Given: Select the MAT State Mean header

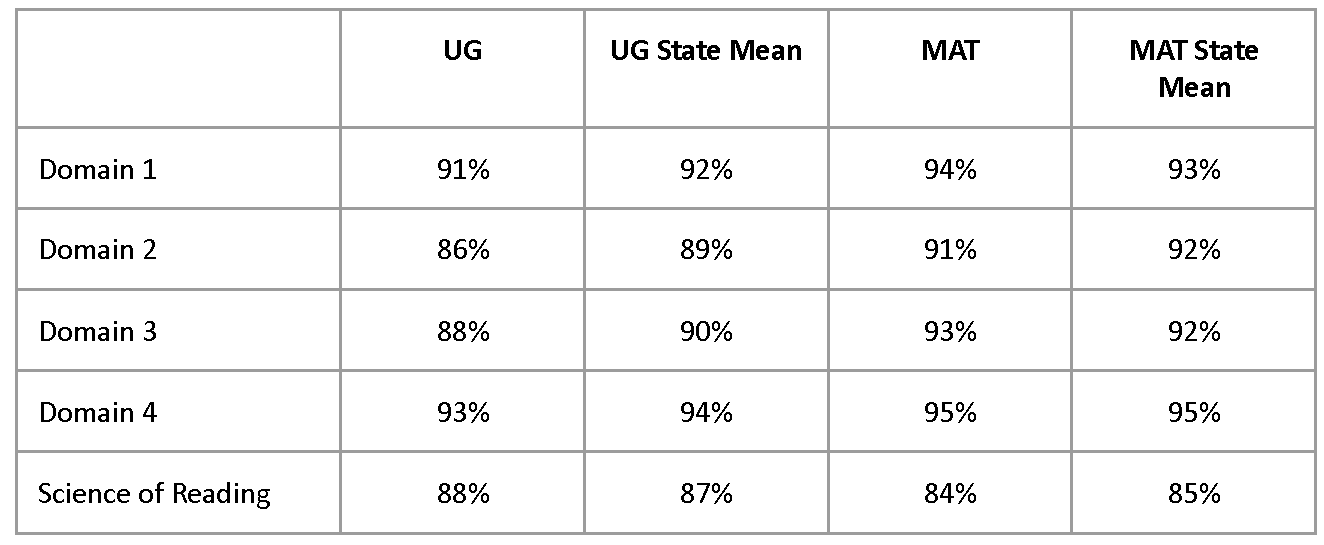Looking at the screenshot, I should [1193, 68].
